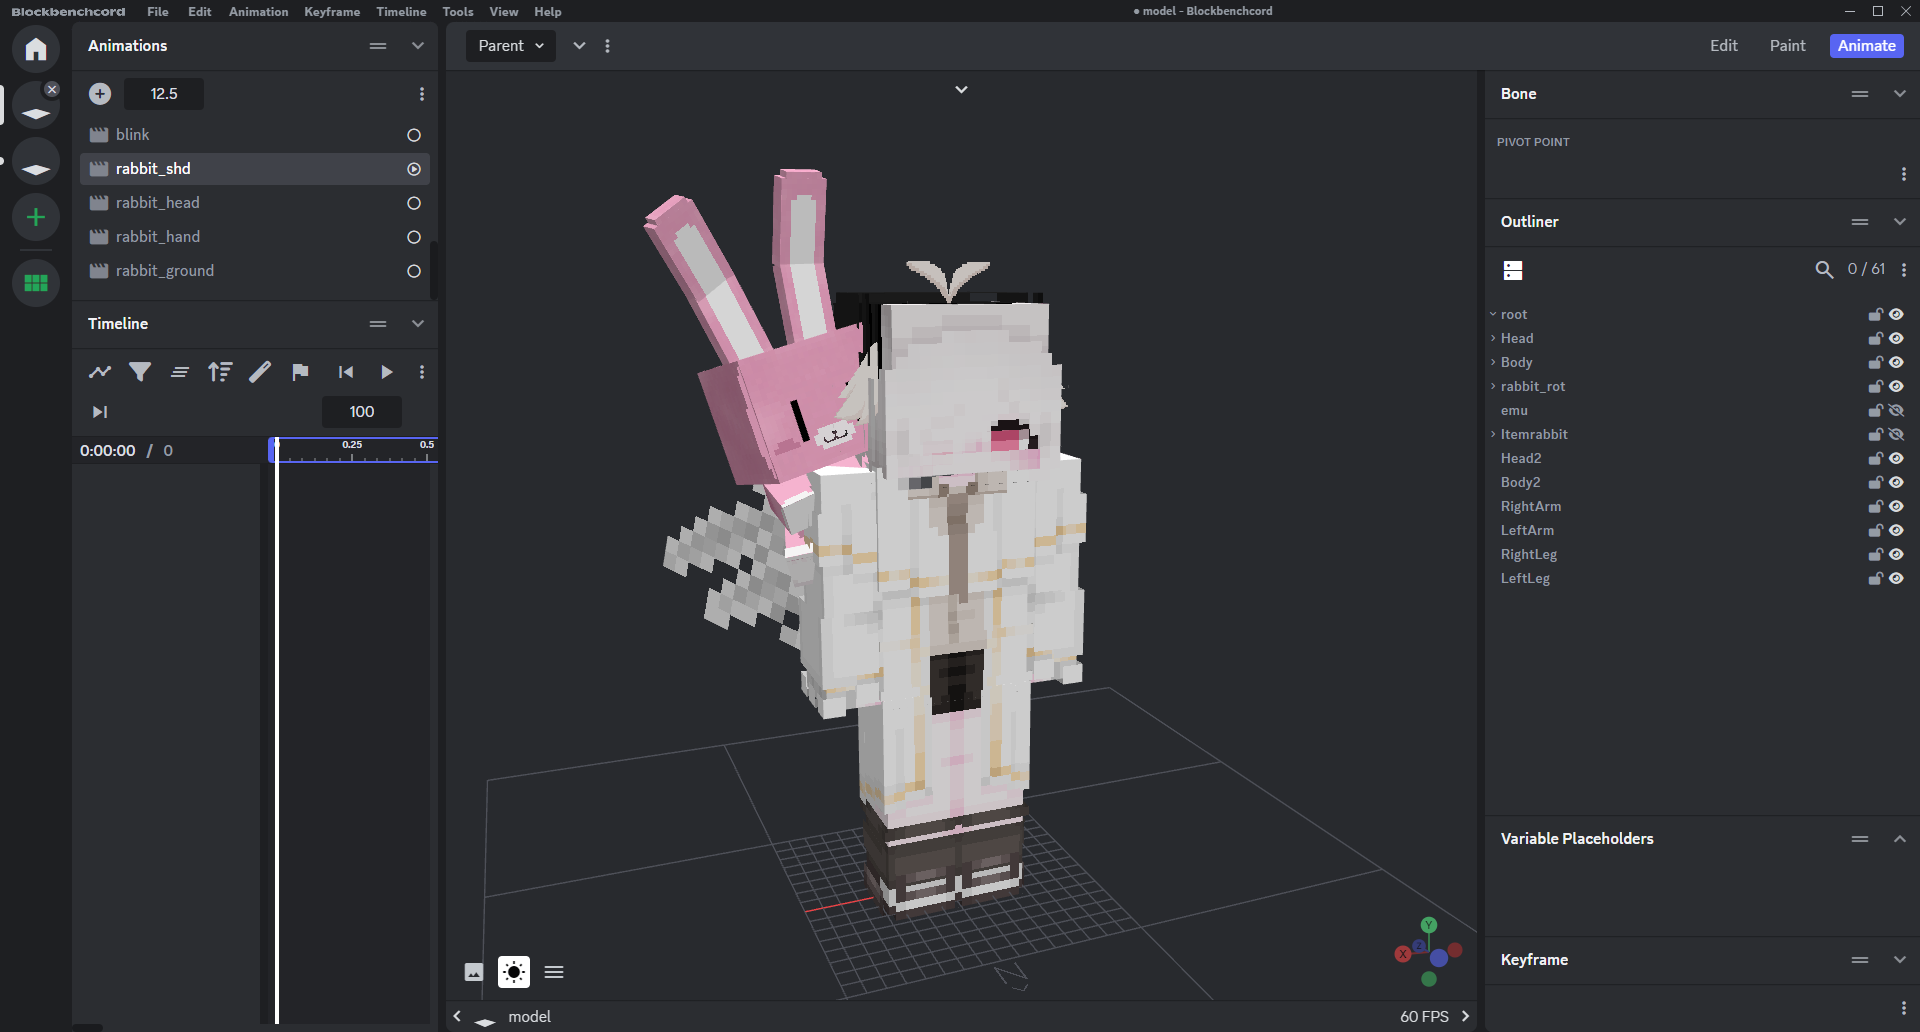The width and height of the screenshot is (1920, 1032).
Task: Show the hidden emu bone
Action: click(x=1896, y=411)
